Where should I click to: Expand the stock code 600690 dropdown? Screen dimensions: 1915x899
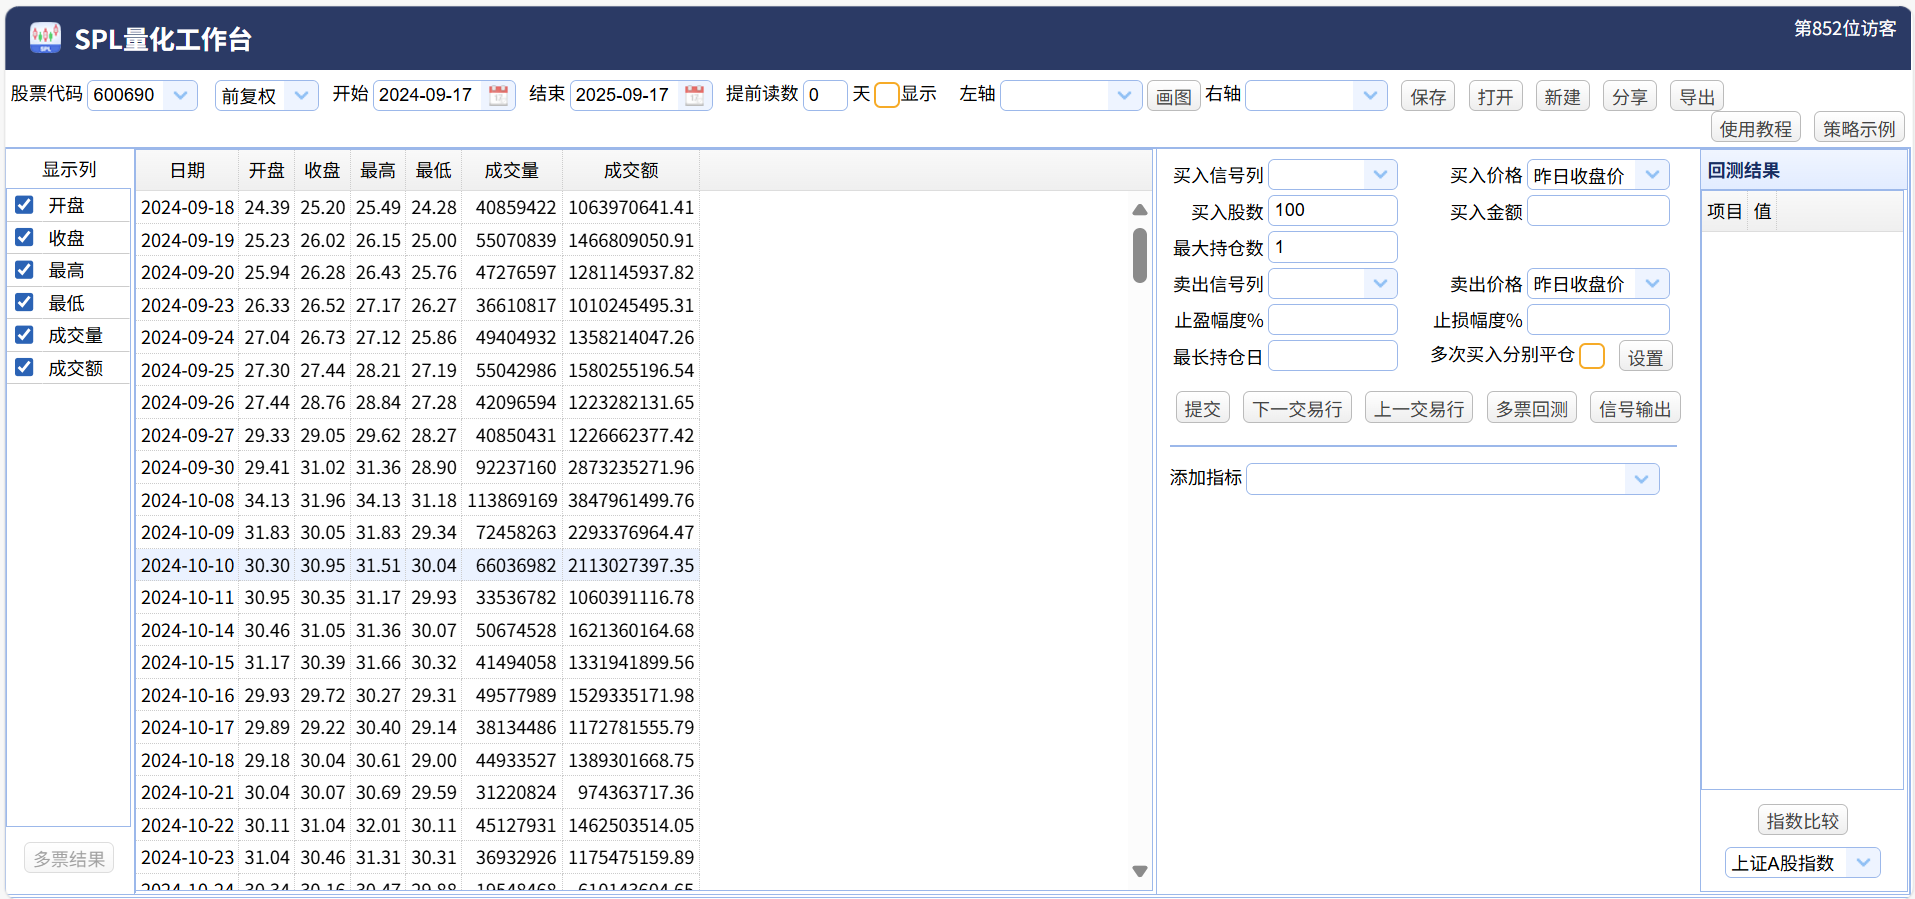(x=180, y=95)
